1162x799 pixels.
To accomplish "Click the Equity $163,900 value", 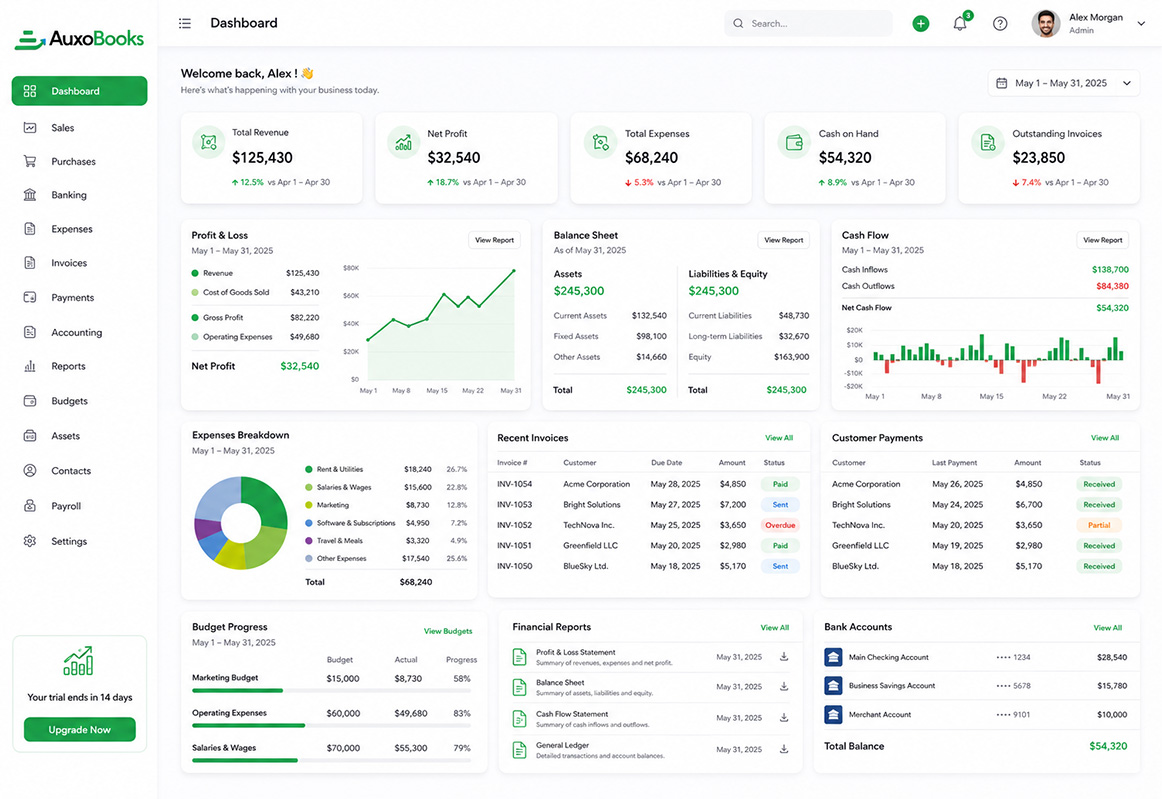I will 791,357.
